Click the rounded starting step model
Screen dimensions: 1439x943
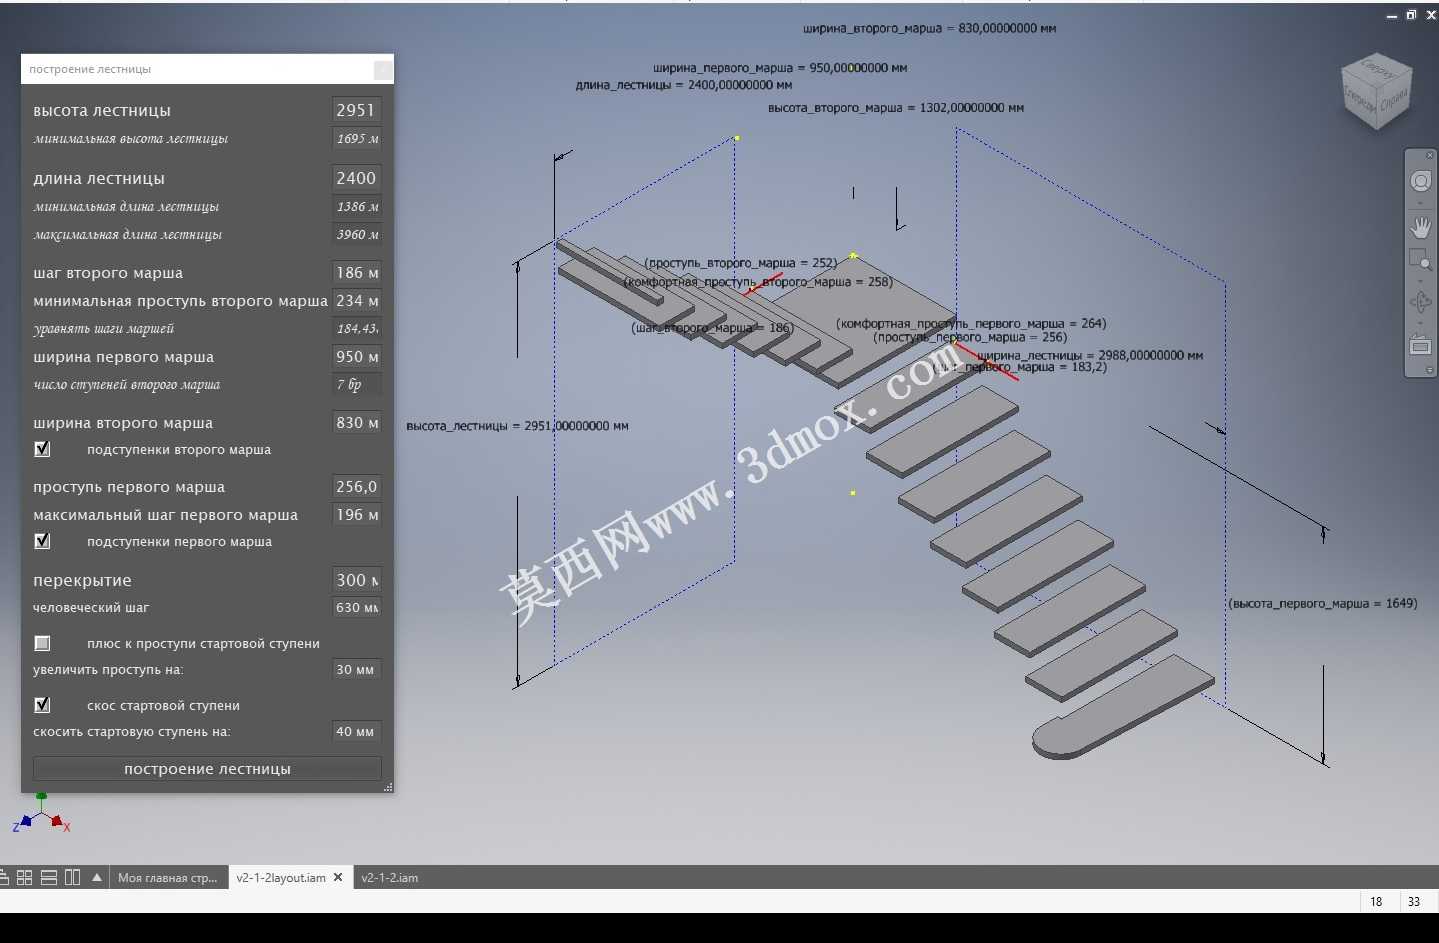pos(1123,708)
